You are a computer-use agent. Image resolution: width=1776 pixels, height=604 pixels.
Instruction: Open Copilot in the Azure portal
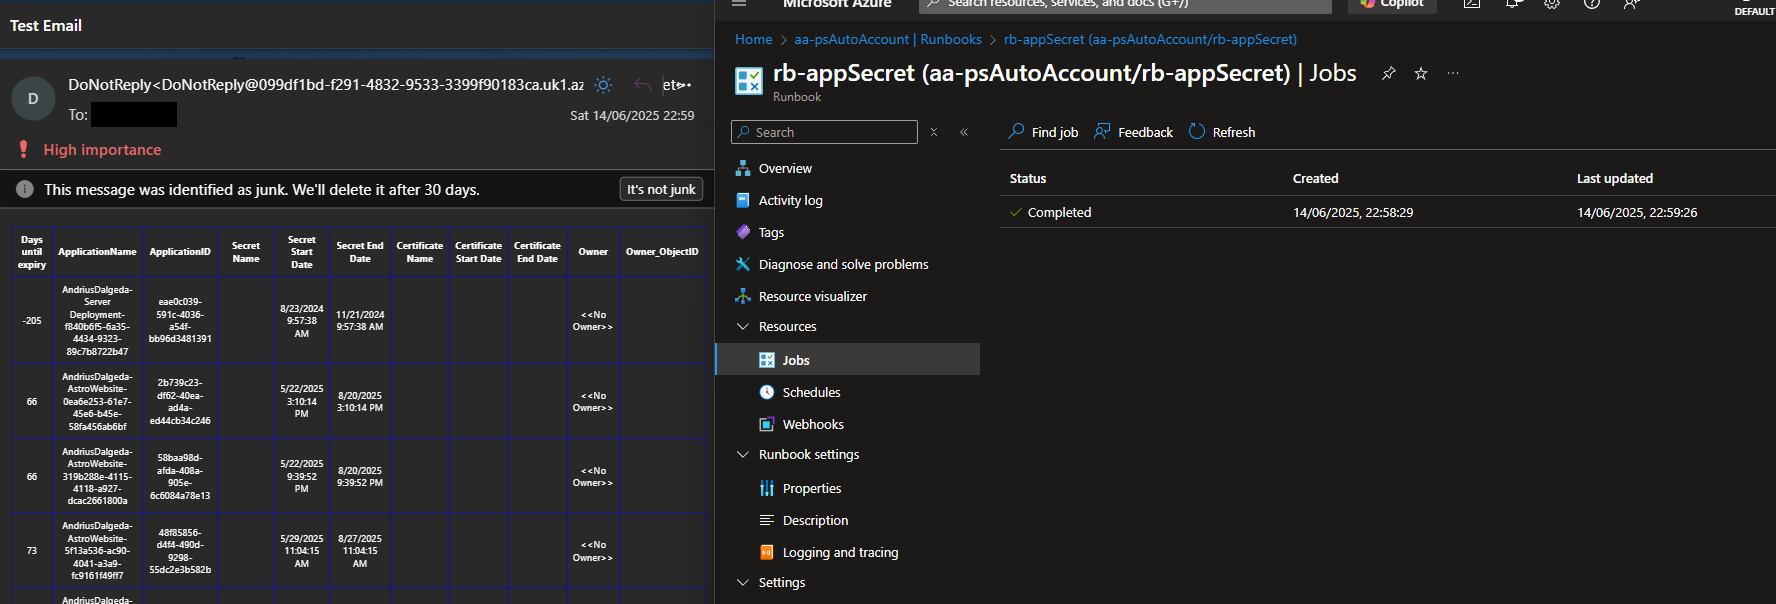1392,4
